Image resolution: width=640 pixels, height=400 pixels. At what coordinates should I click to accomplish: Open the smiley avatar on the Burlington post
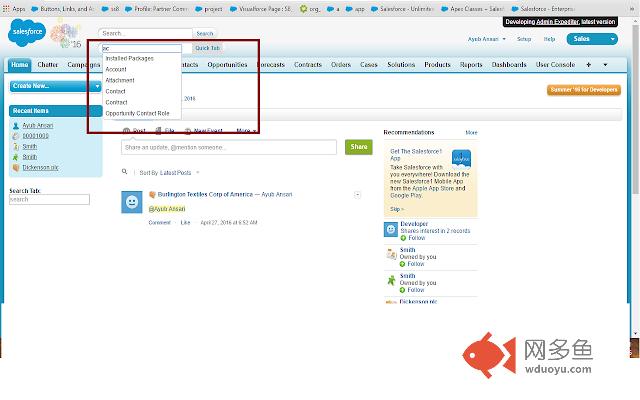point(132,202)
